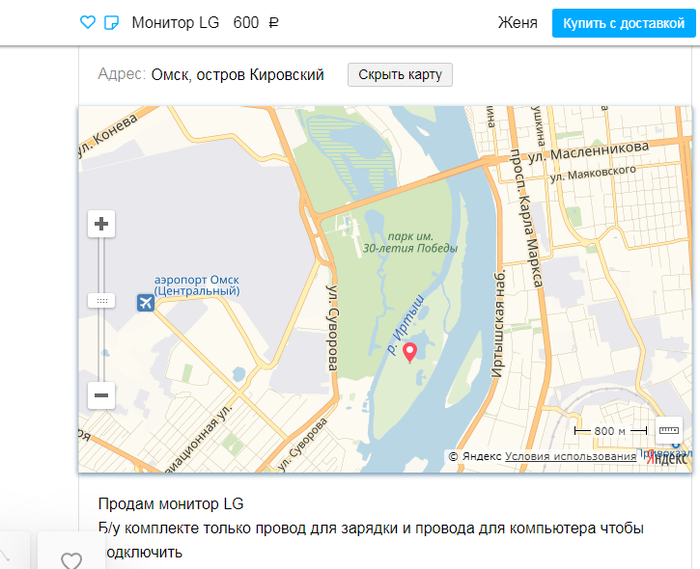Click the Omsk airport plane icon
This screenshot has width=700, height=569.
pyautogui.click(x=146, y=303)
